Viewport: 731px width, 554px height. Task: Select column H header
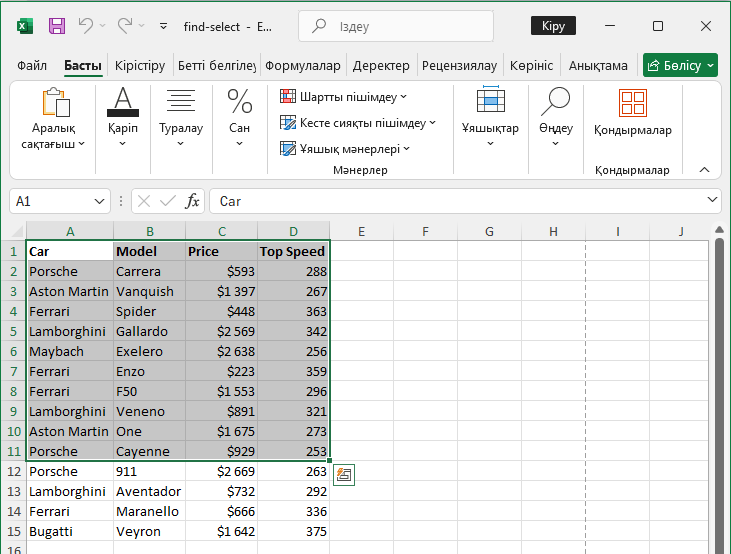tap(553, 231)
